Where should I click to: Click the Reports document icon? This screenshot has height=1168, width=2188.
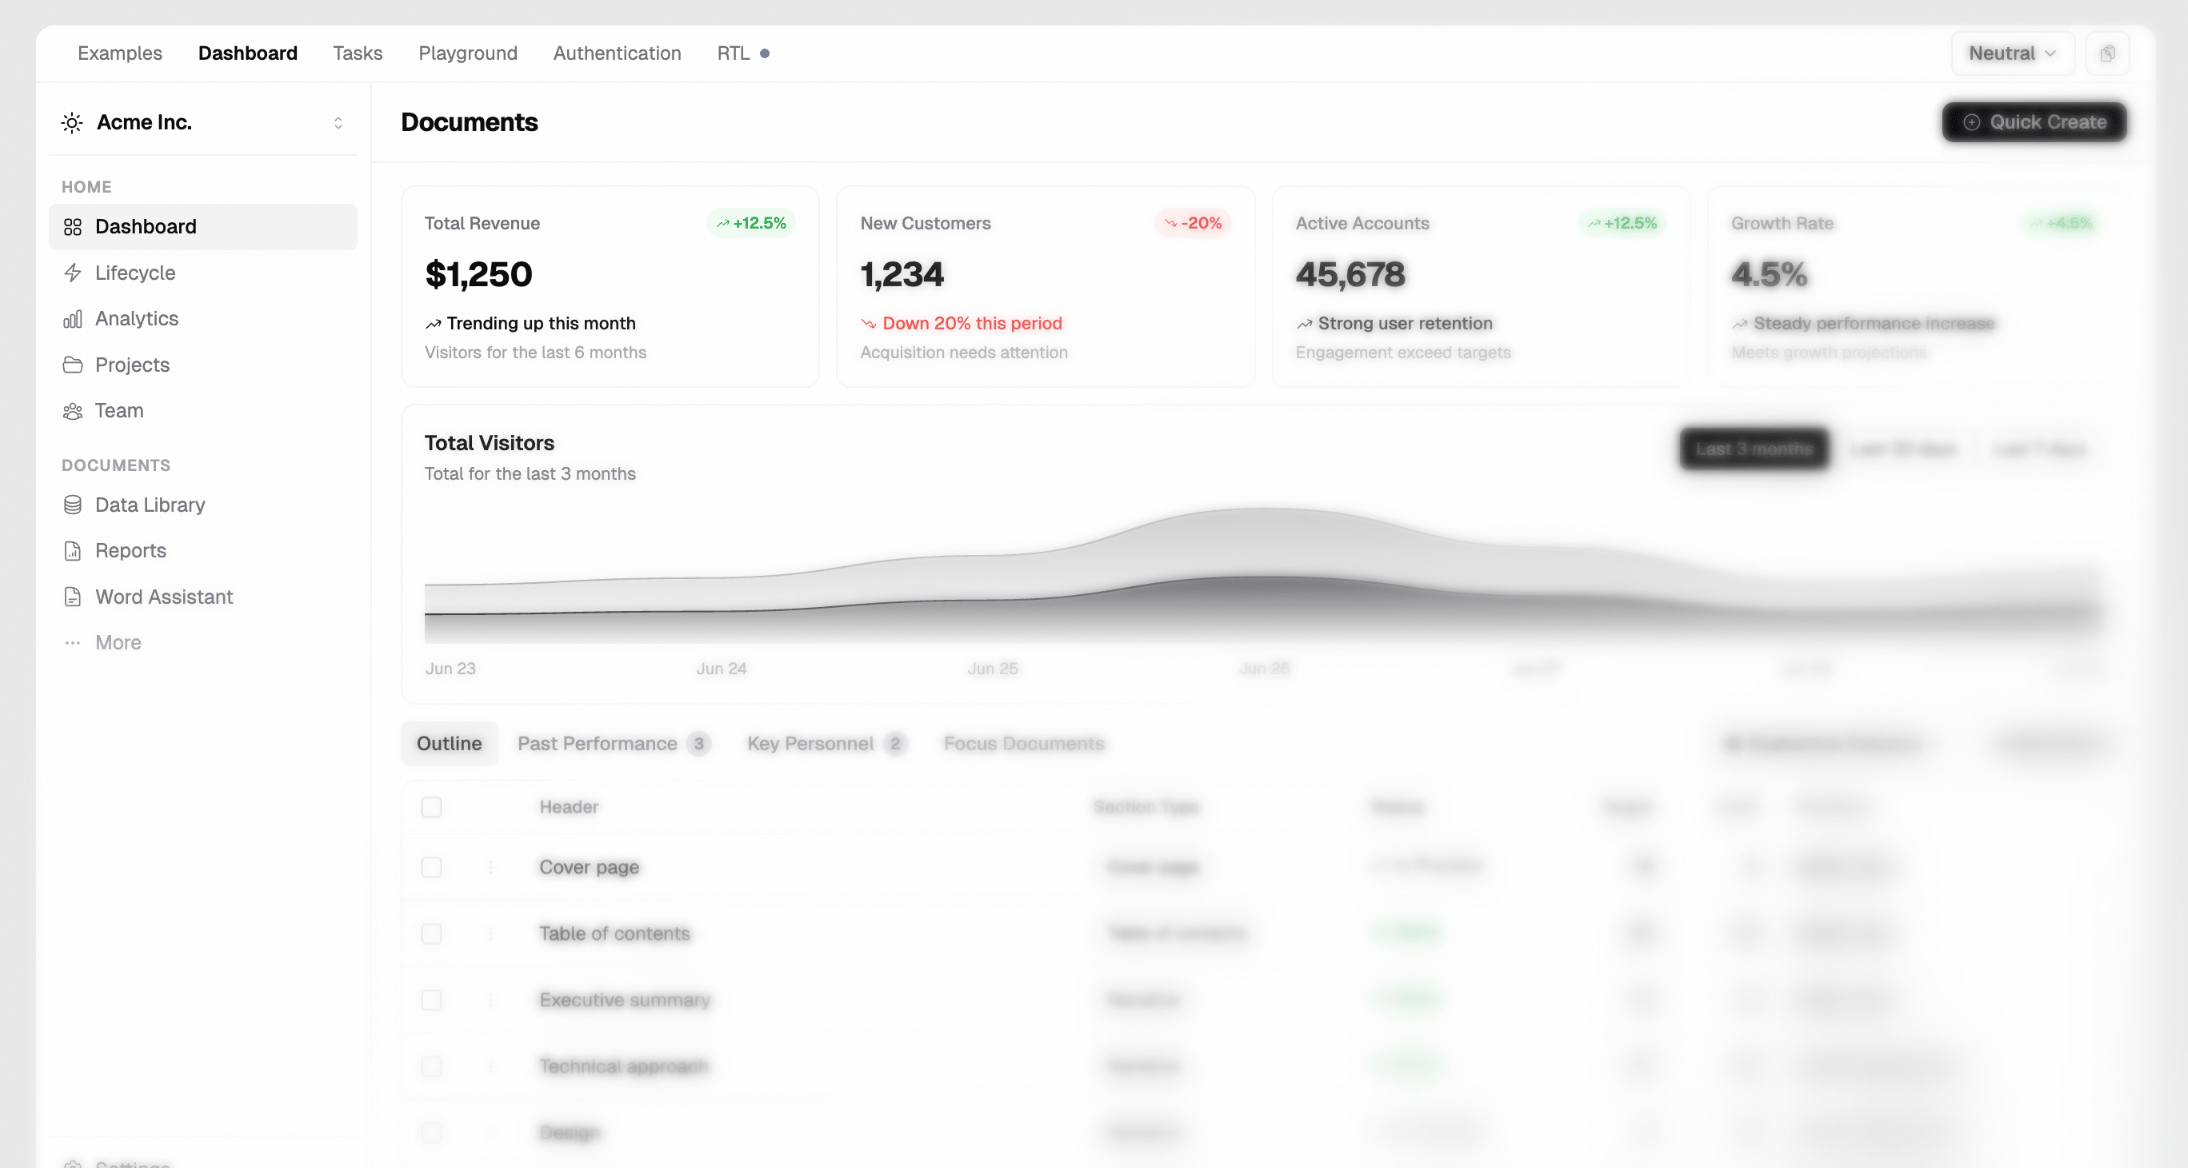click(x=72, y=551)
